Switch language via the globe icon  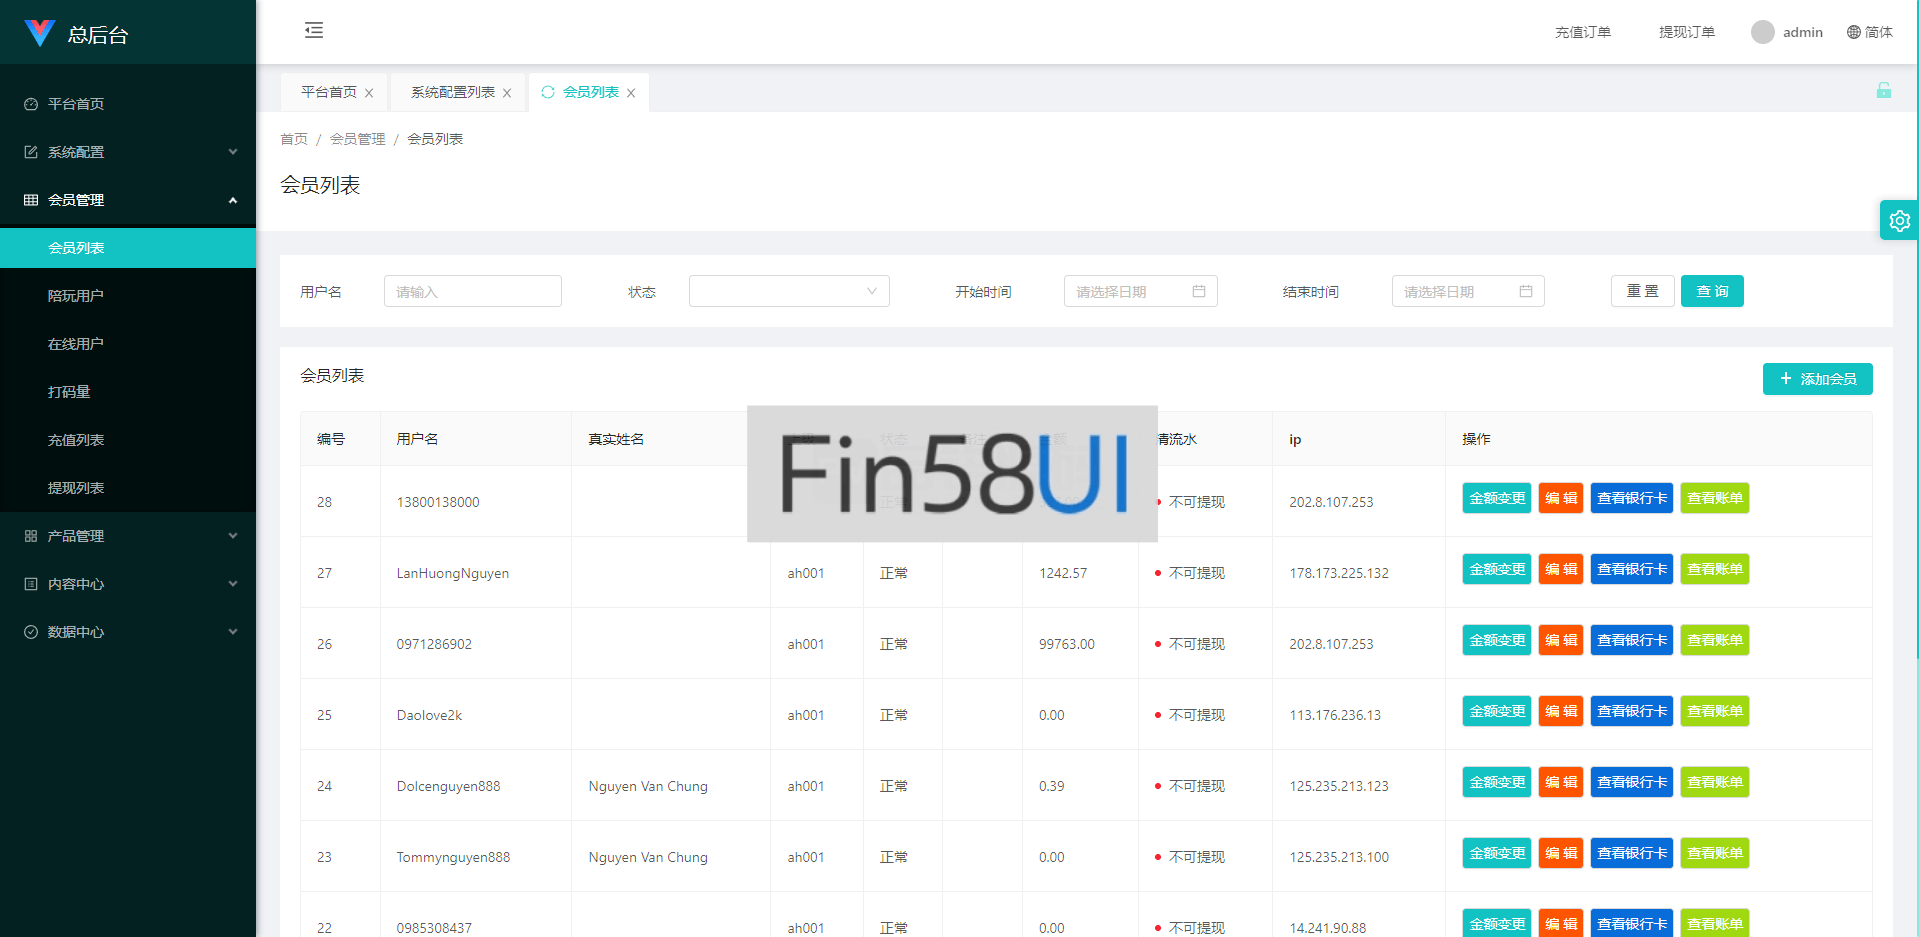click(1854, 32)
